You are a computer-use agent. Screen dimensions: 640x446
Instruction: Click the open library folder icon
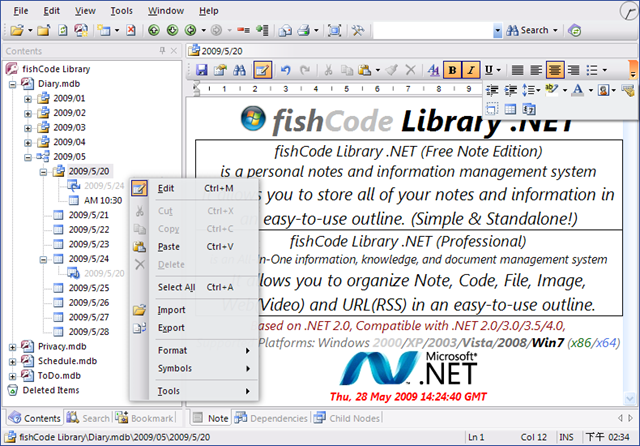[17, 30]
